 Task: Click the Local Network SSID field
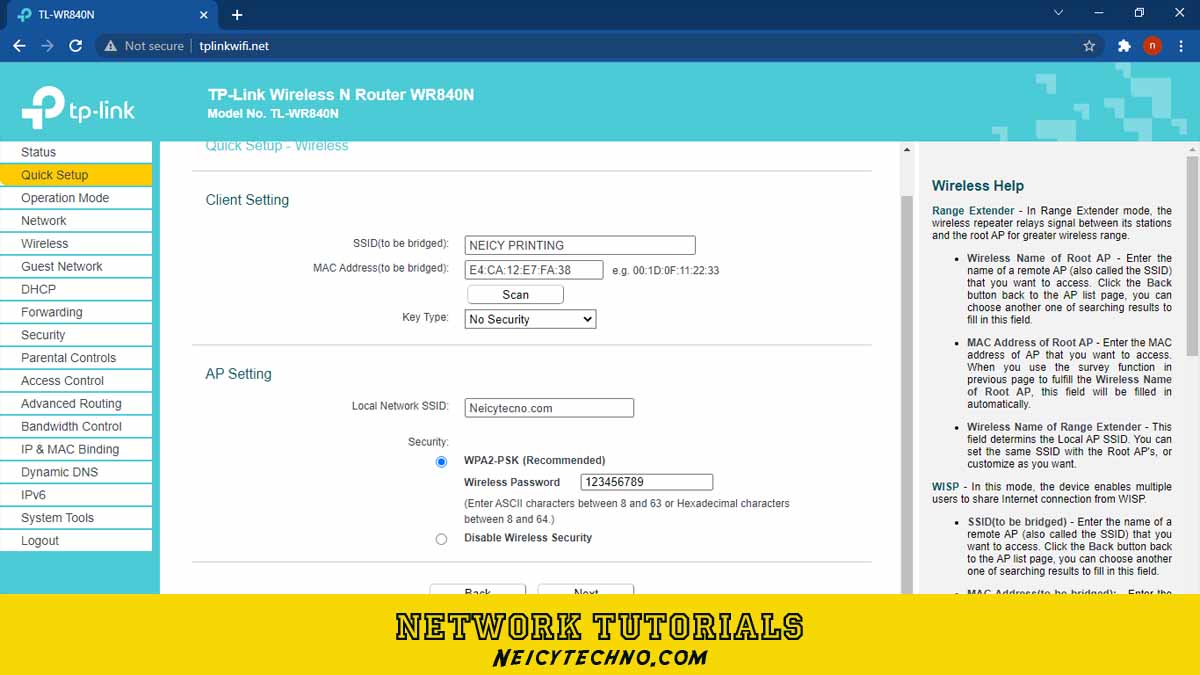[x=549, y=408]
